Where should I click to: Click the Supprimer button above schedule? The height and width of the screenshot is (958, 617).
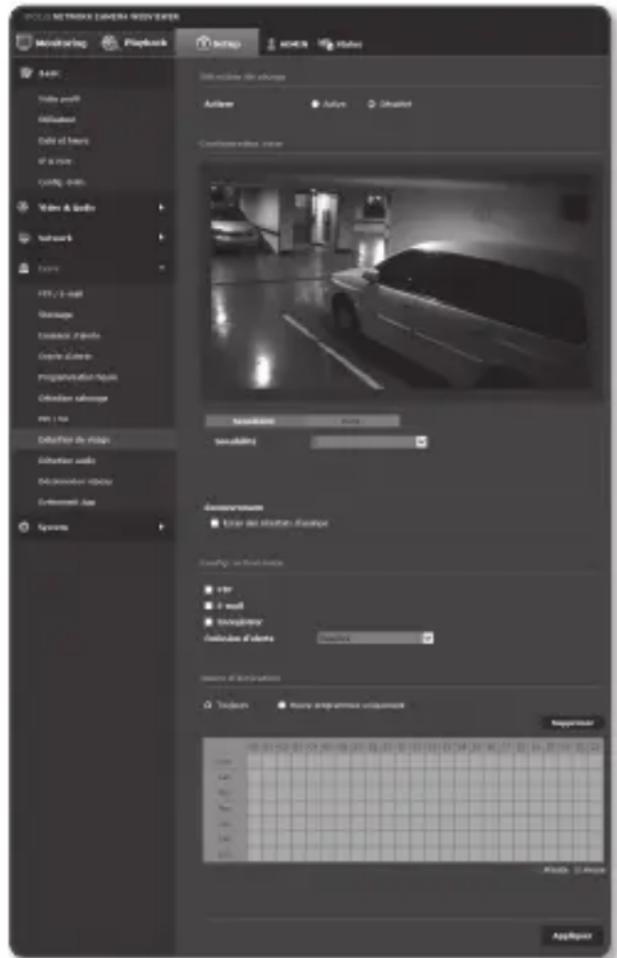tap(573, 722)
